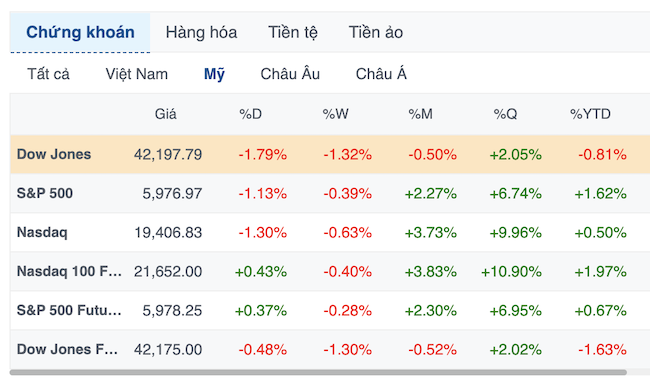Click the Giá column header
This screenshot has width=650, height=389.
165,114
